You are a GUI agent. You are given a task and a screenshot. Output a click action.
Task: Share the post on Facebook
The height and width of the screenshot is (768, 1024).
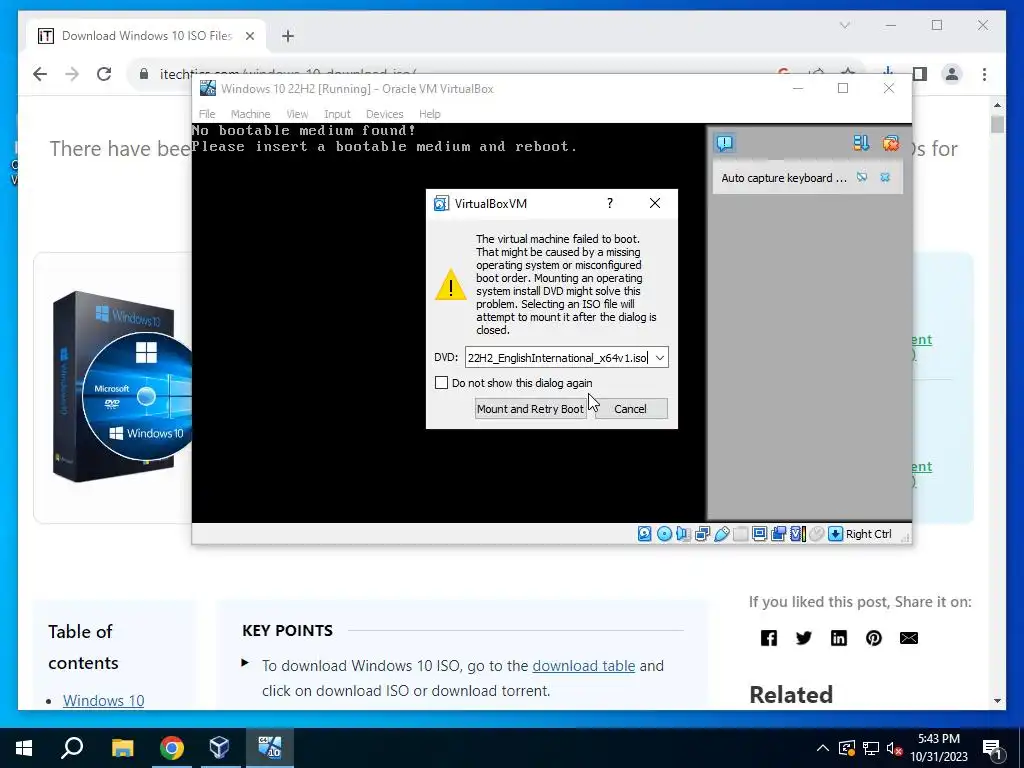pyautogui.click(x=769, y=638)
